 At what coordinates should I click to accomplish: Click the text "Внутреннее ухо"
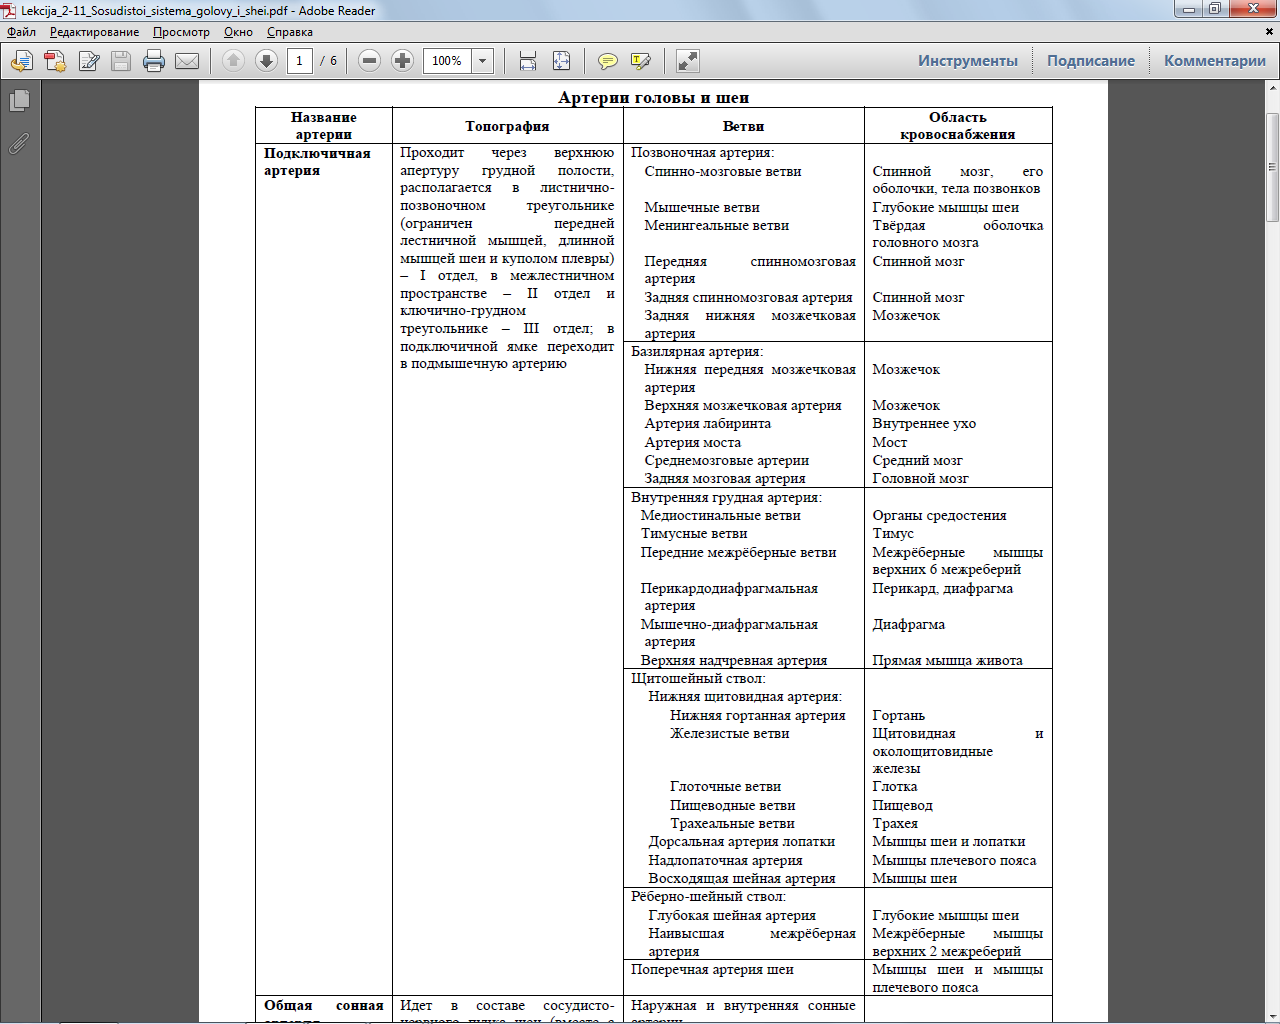tap(924, 424)
